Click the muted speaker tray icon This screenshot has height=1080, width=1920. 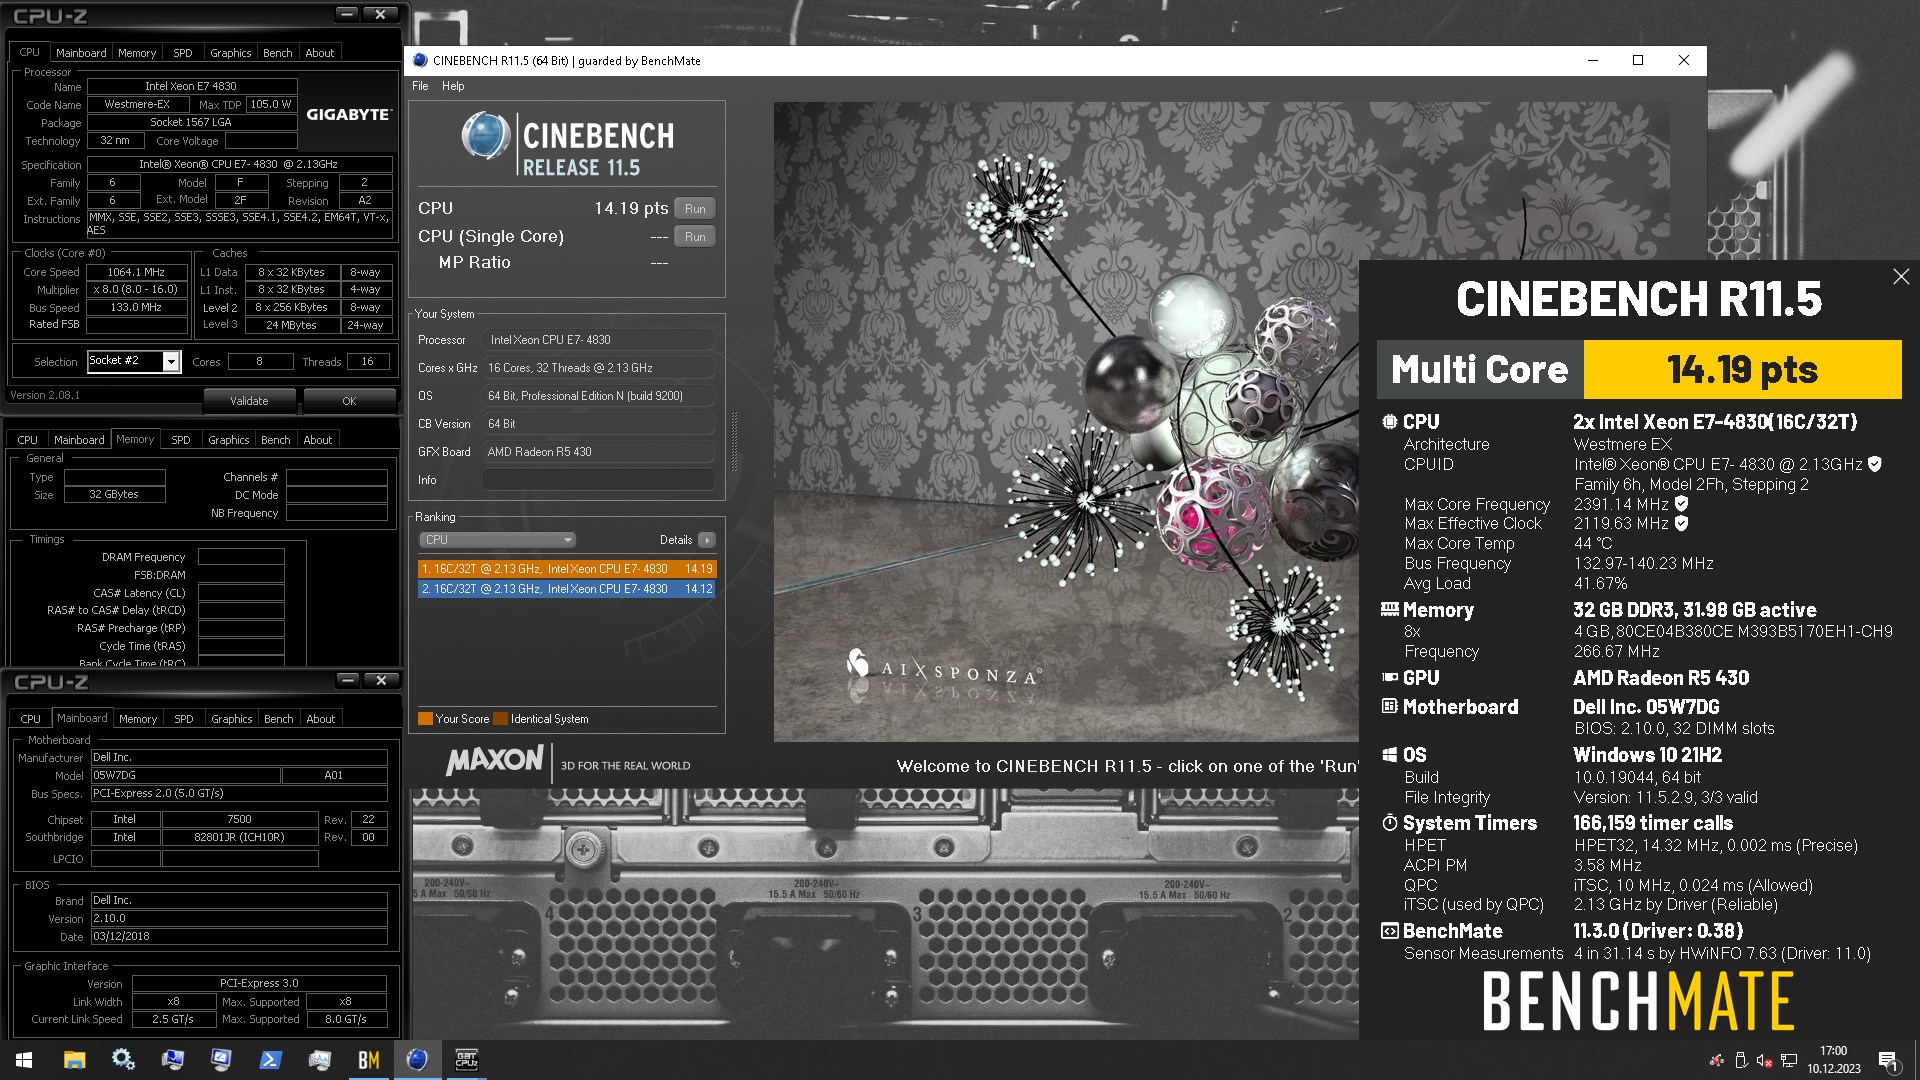(x=1764, y=1061)
